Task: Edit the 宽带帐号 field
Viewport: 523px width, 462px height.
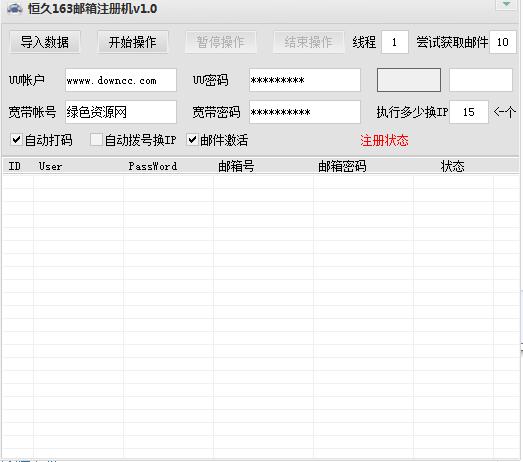Action: point(121,112)
